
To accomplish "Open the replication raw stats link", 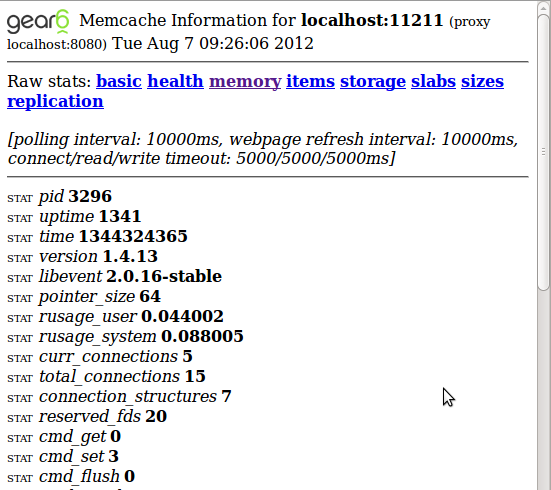I will (x=55, y=102).
